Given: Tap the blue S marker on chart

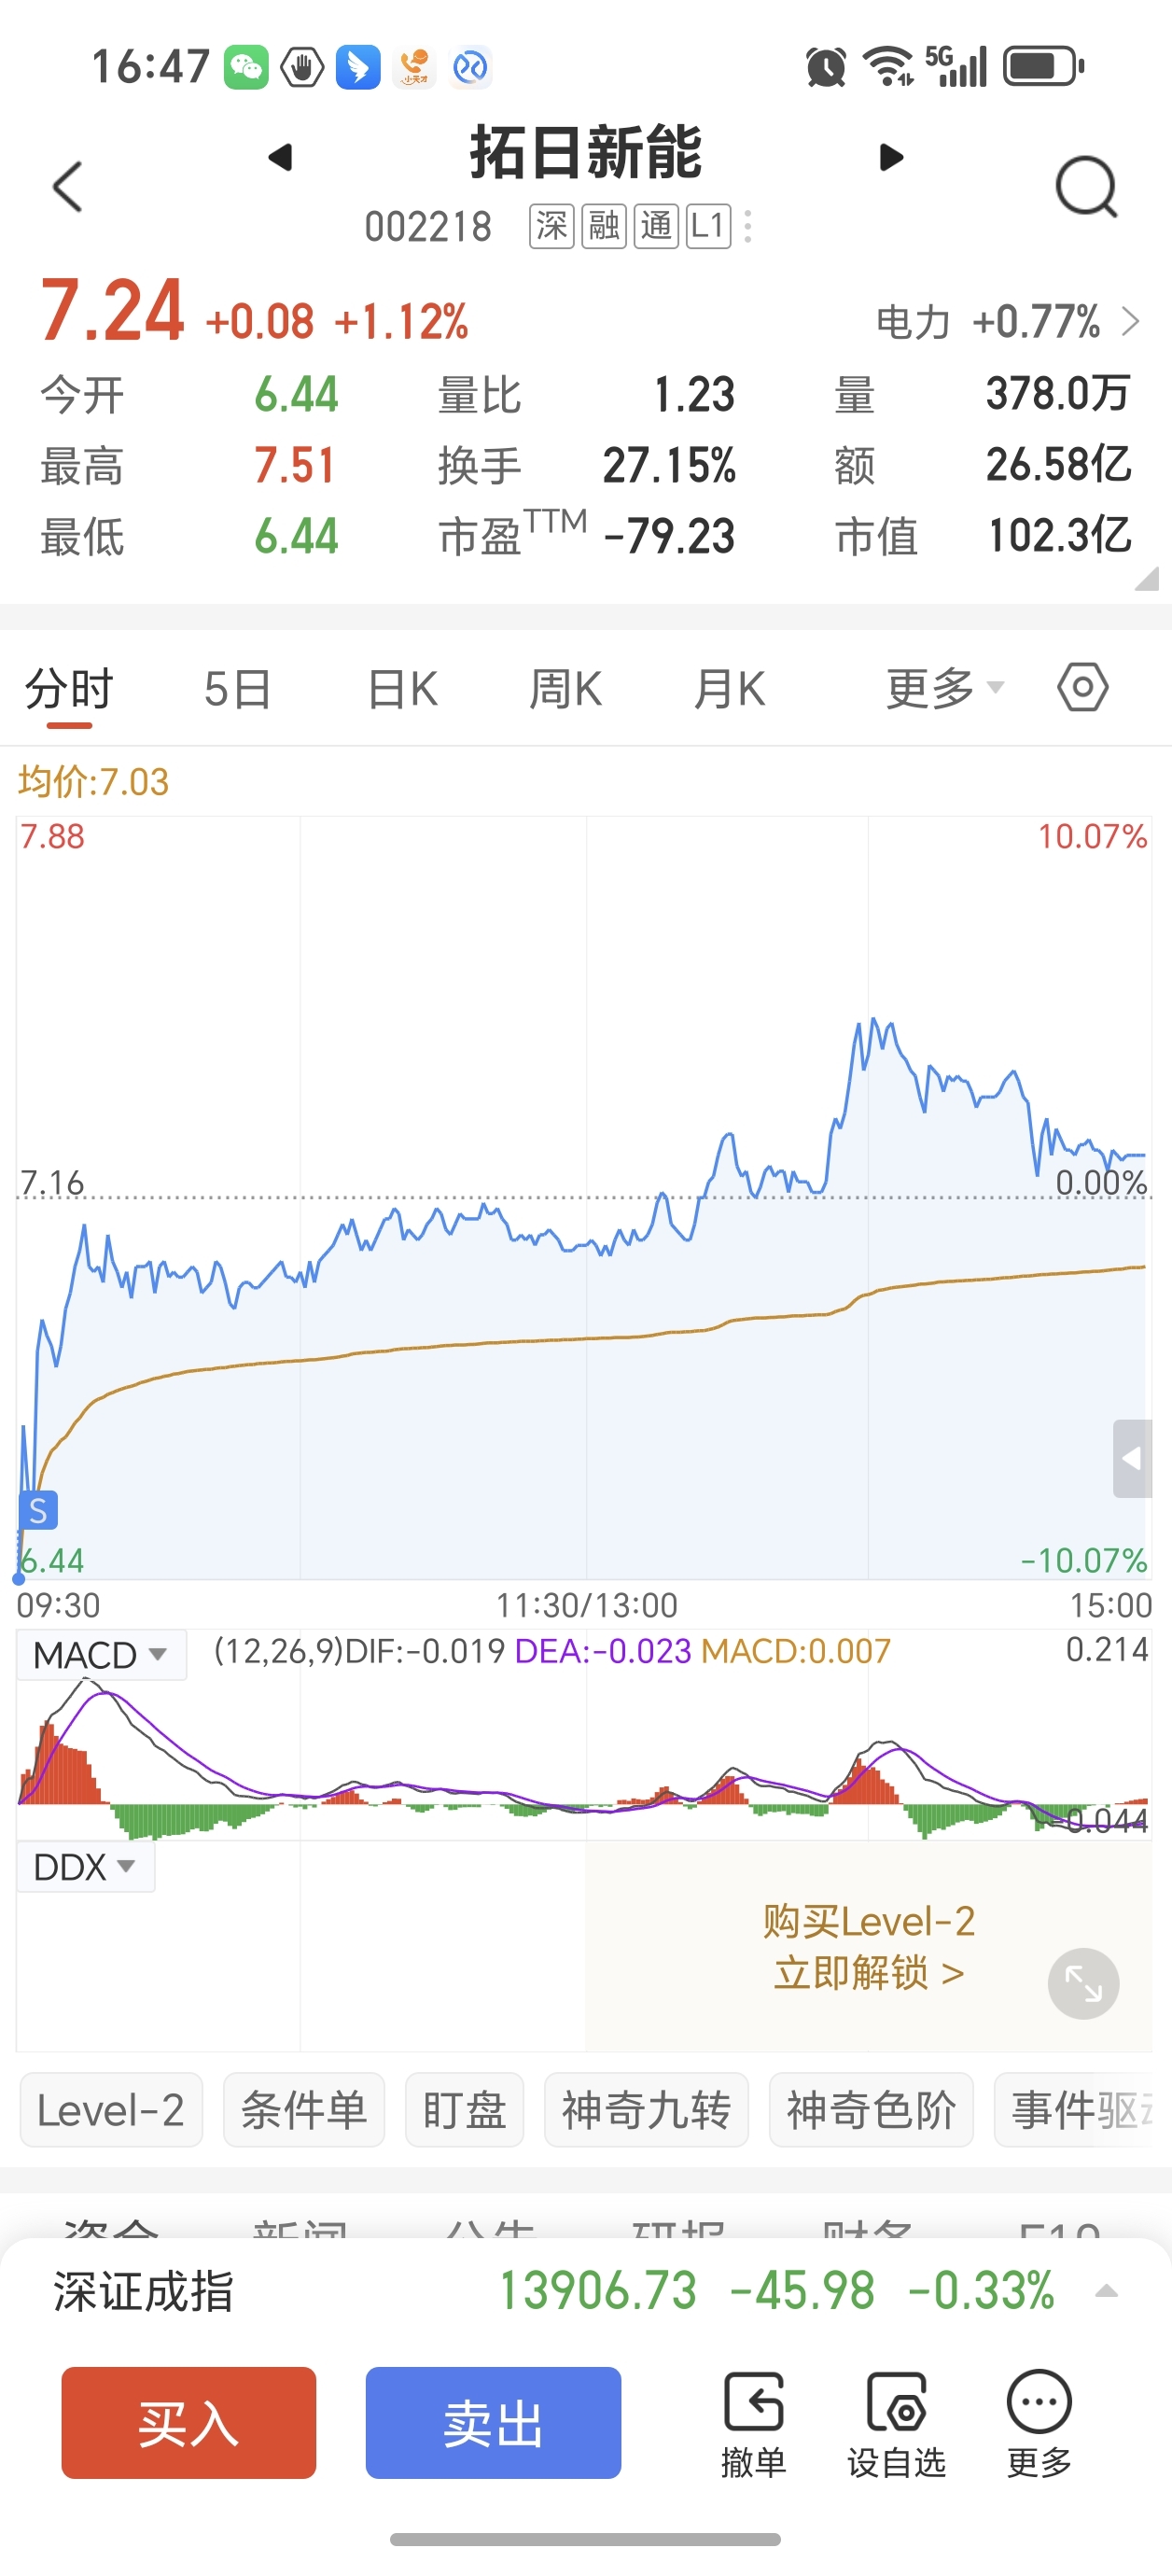Looking at the screenshot, I should click(x=38, y=1510).
